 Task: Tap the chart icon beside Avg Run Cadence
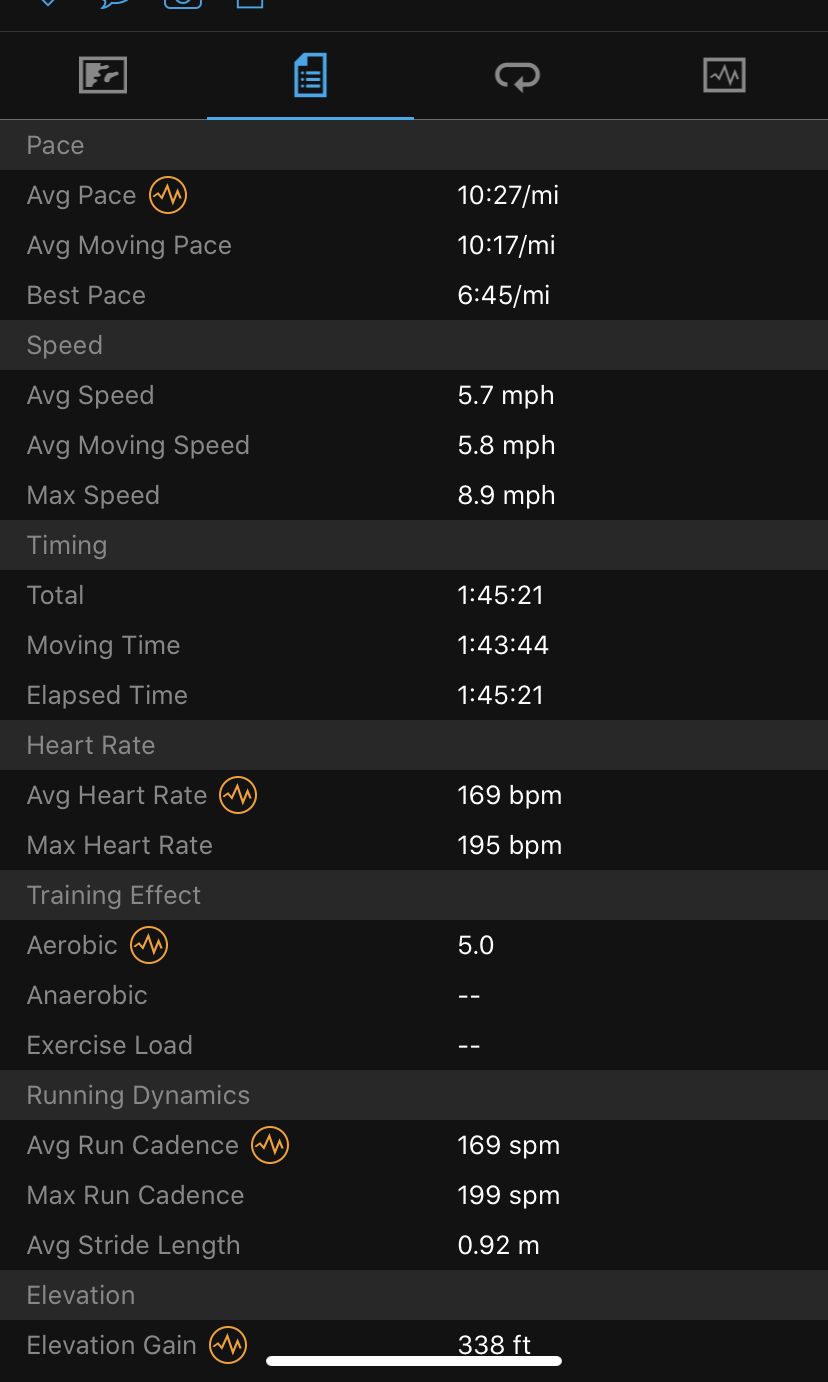pyautogui.click(x=270, y=1145)
